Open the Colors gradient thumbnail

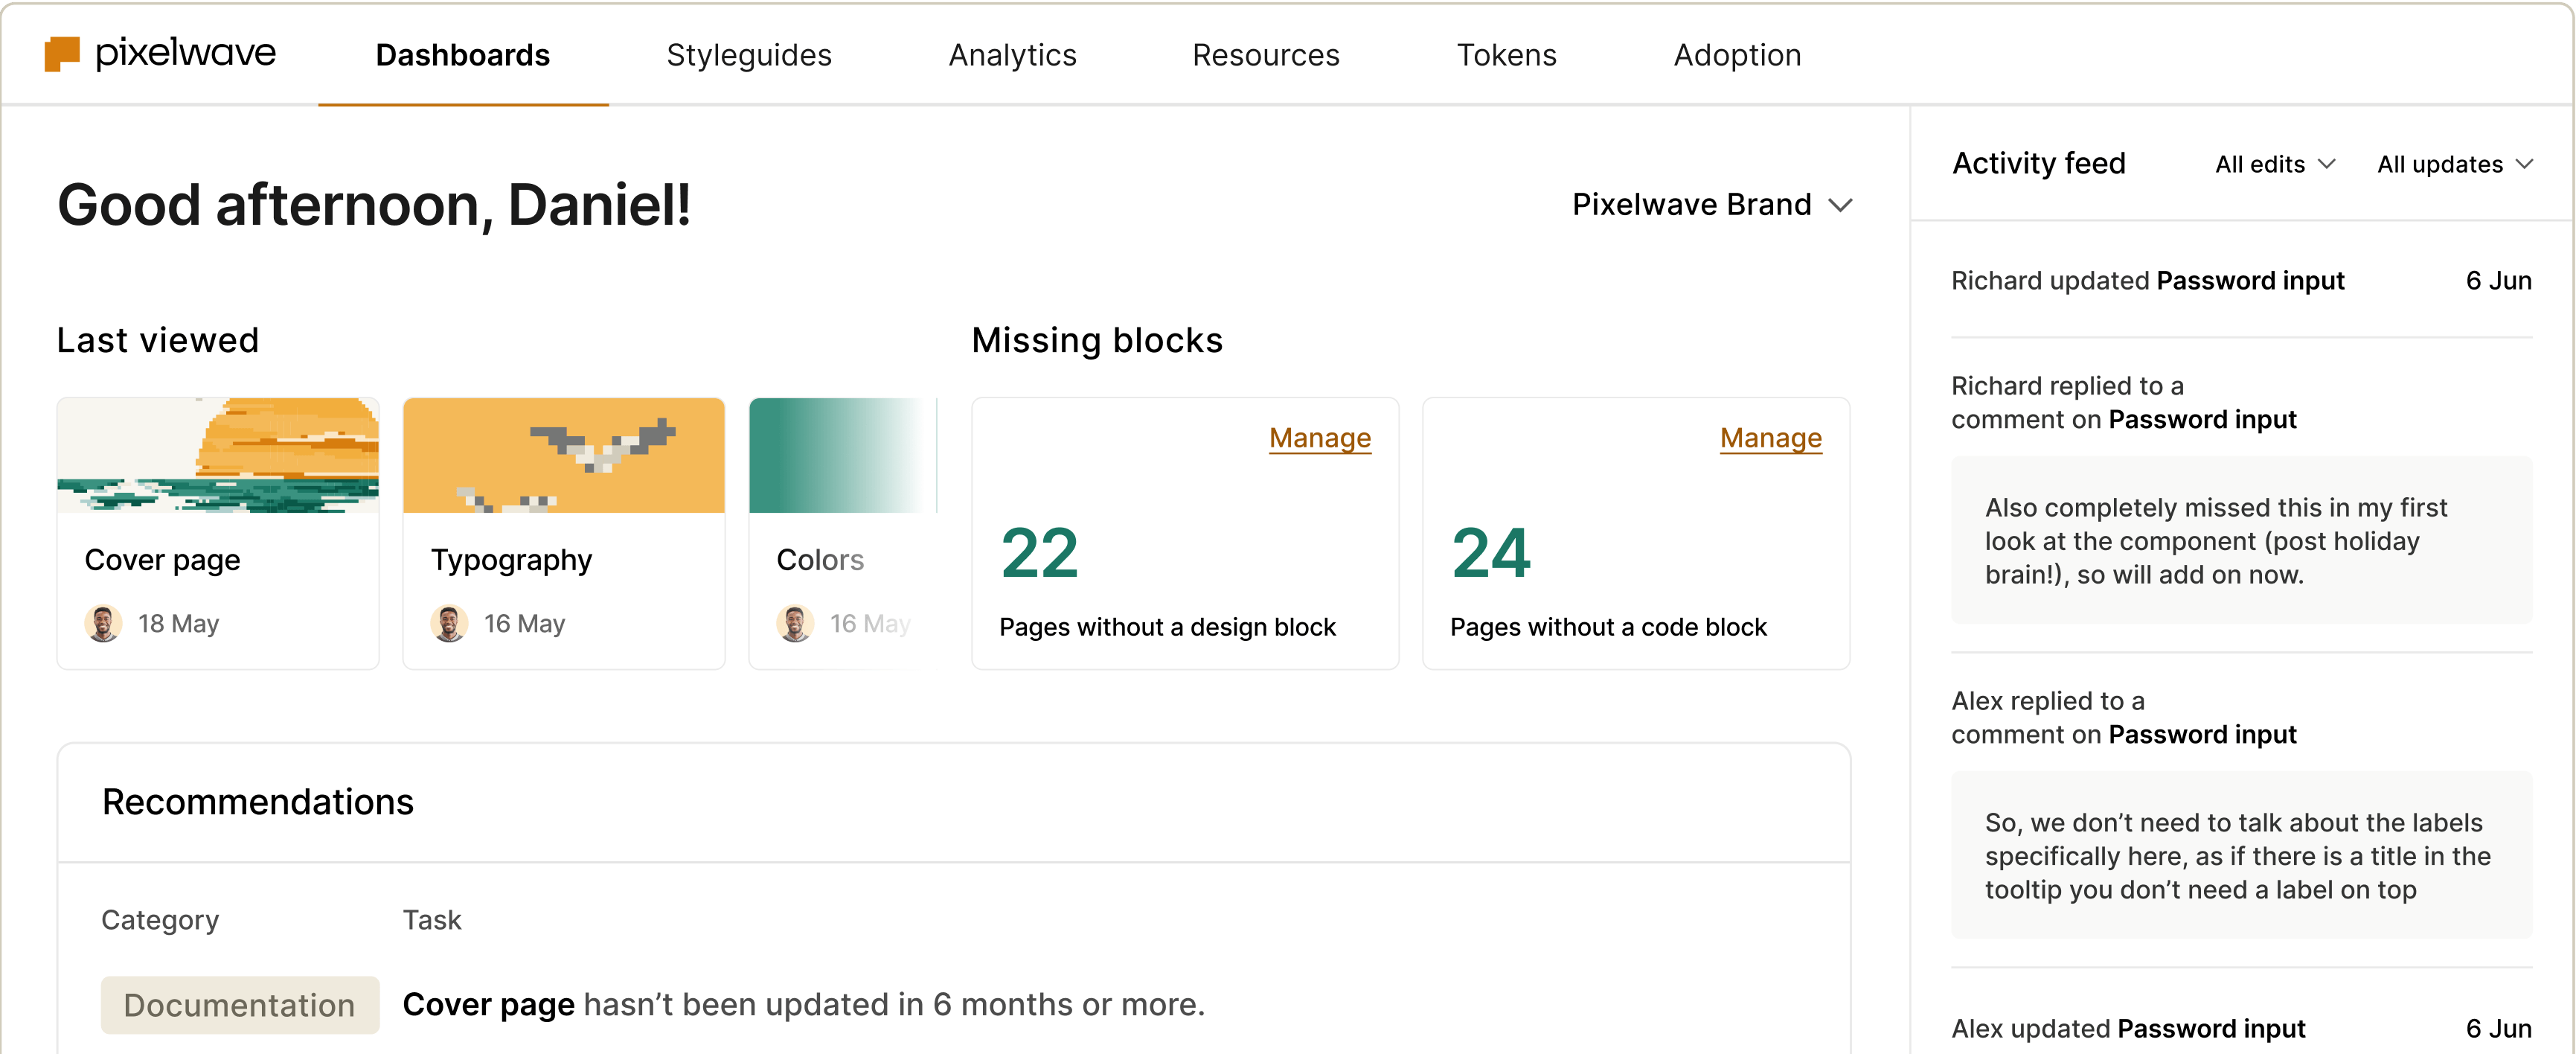842,456
